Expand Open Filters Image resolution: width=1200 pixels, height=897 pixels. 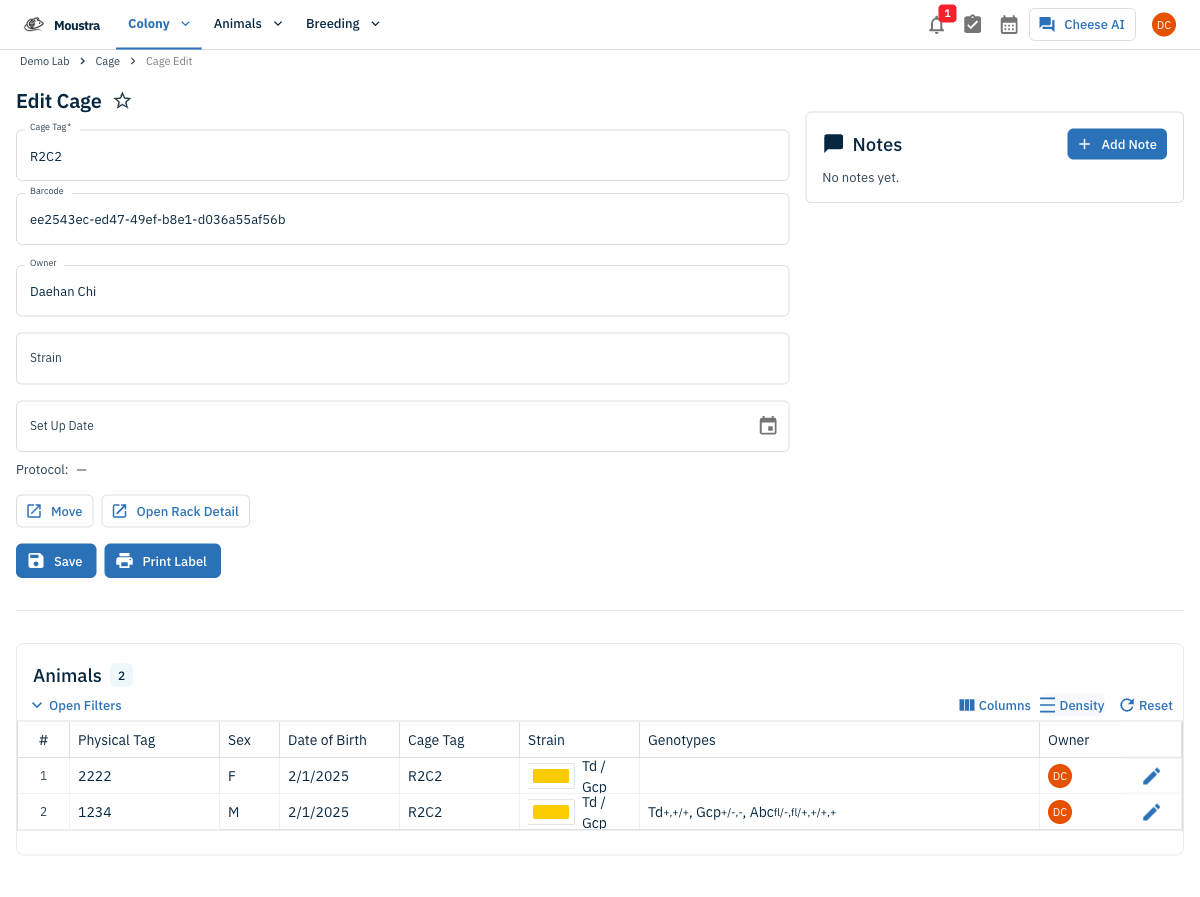[x=76, y=705]
